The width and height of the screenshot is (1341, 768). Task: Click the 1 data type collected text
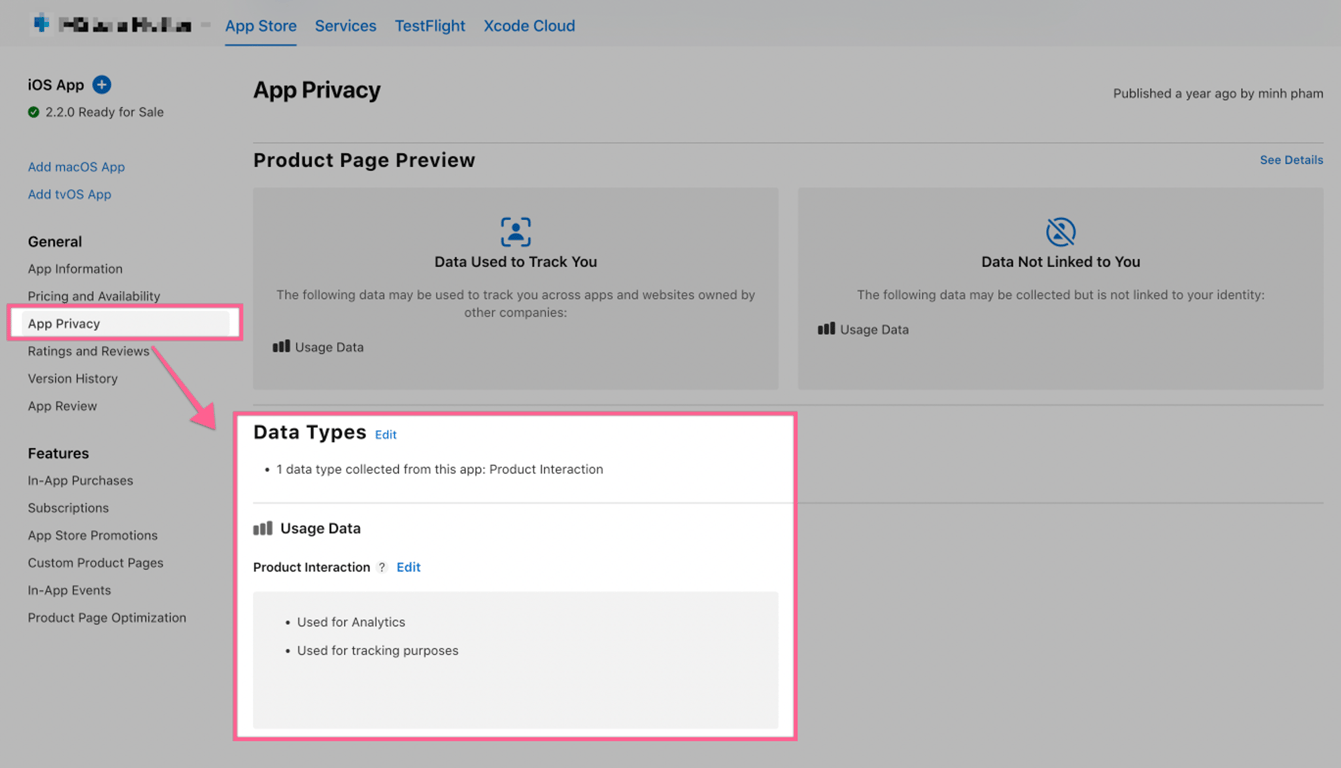pyautogui.click(x=440, y=469)
